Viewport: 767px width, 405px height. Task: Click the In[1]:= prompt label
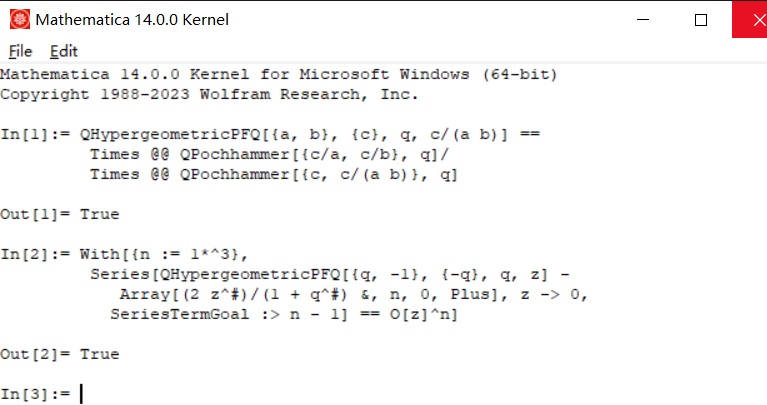tap(35, 135)
